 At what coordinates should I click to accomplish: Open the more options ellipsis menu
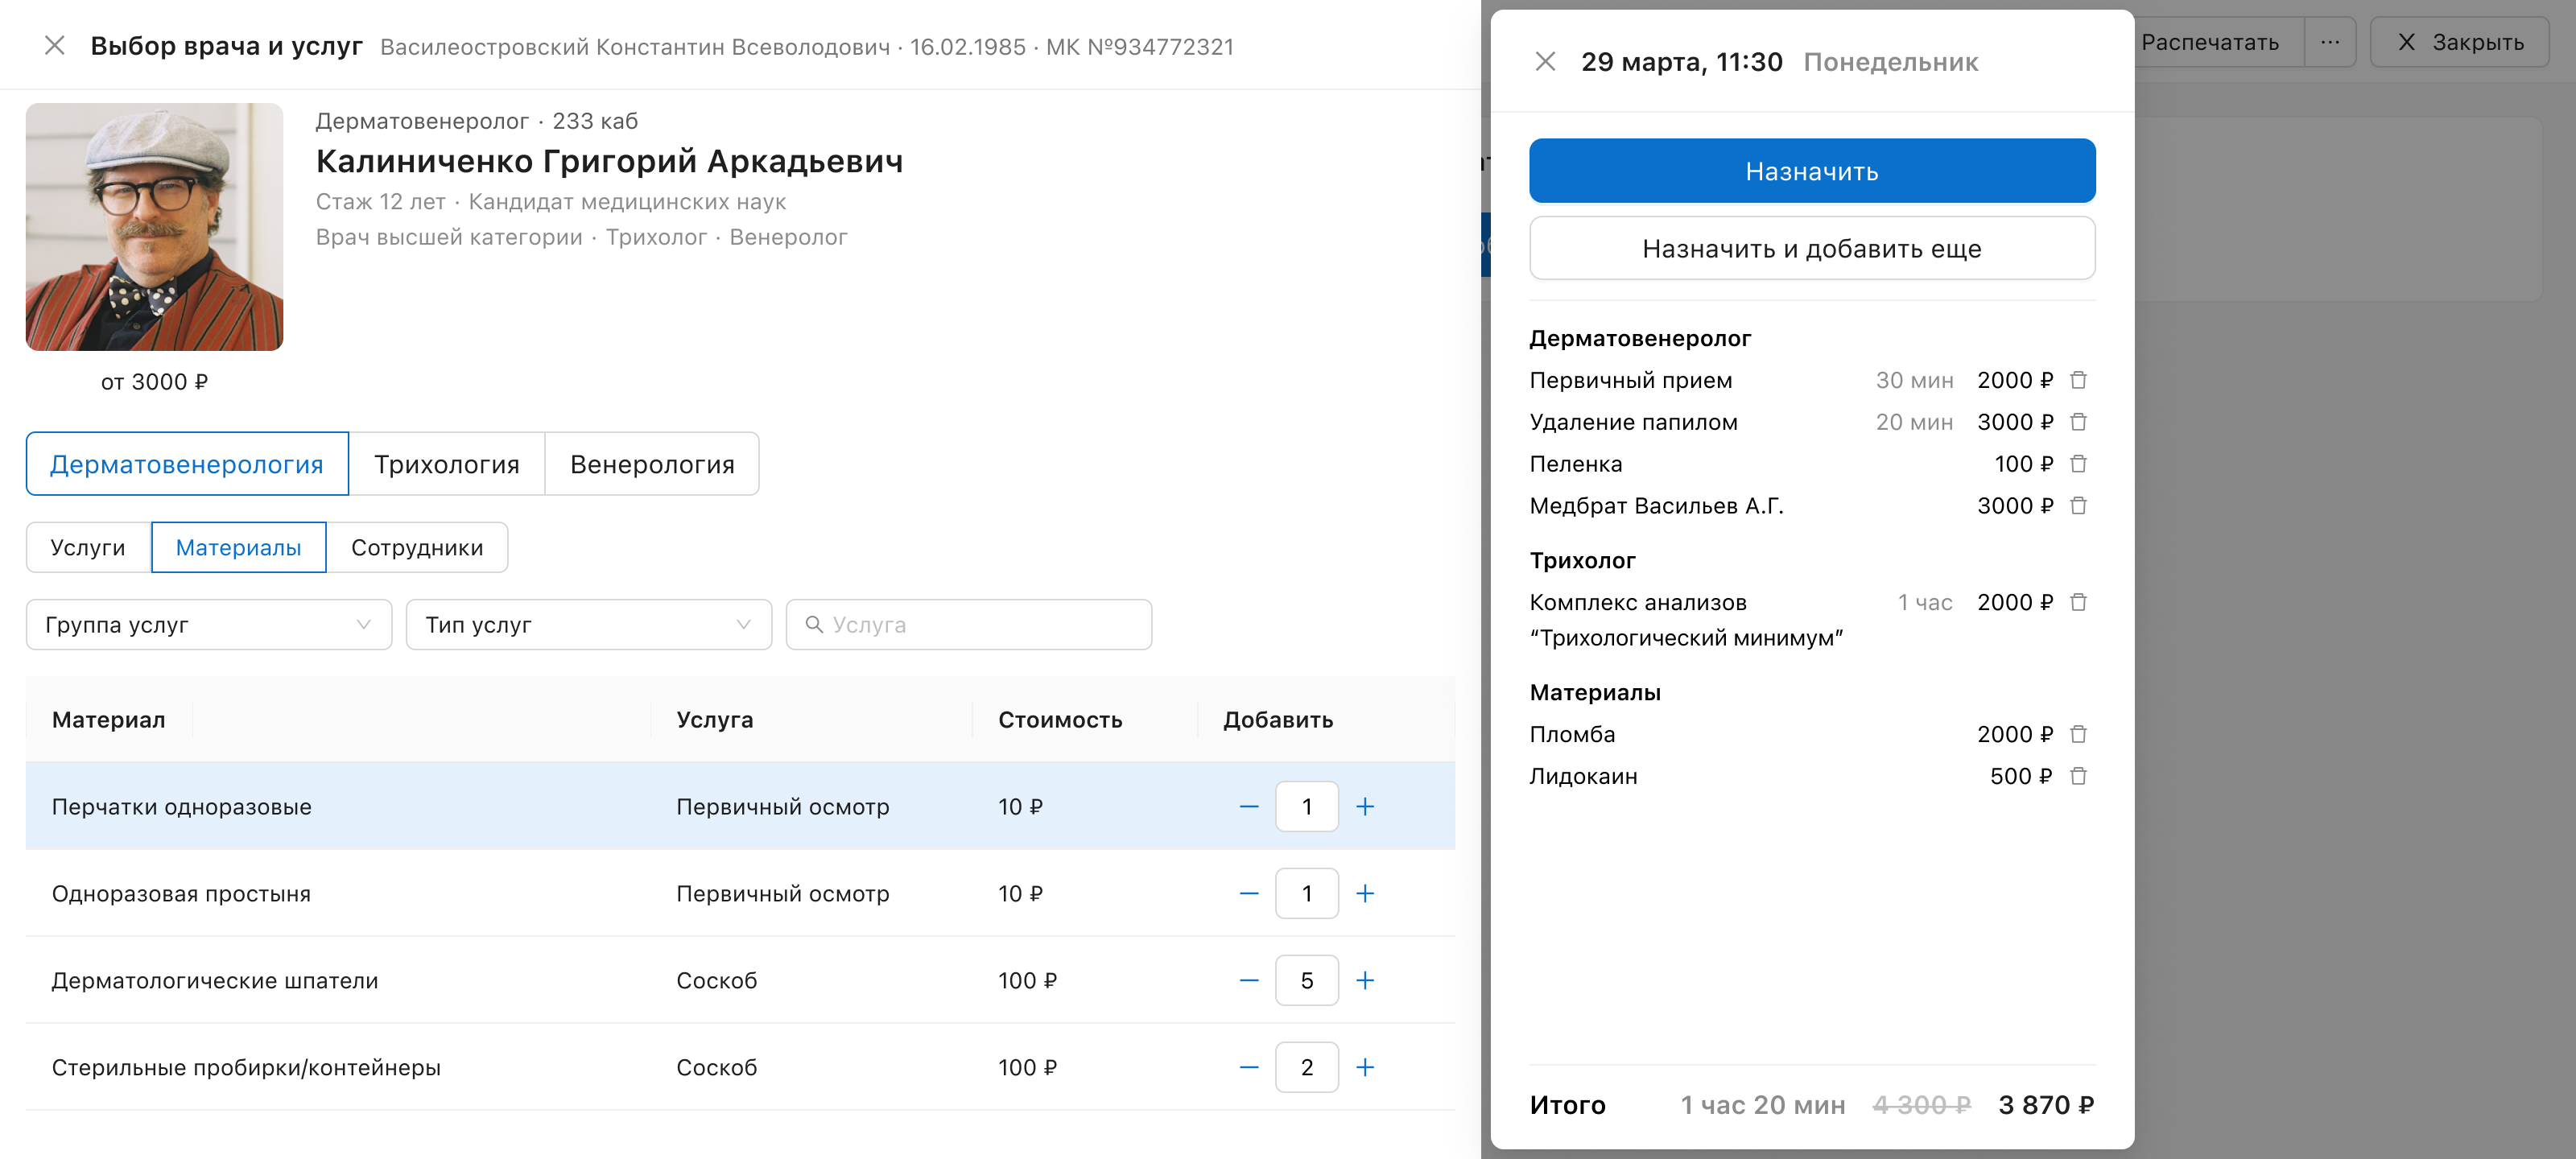(2330, 42)
